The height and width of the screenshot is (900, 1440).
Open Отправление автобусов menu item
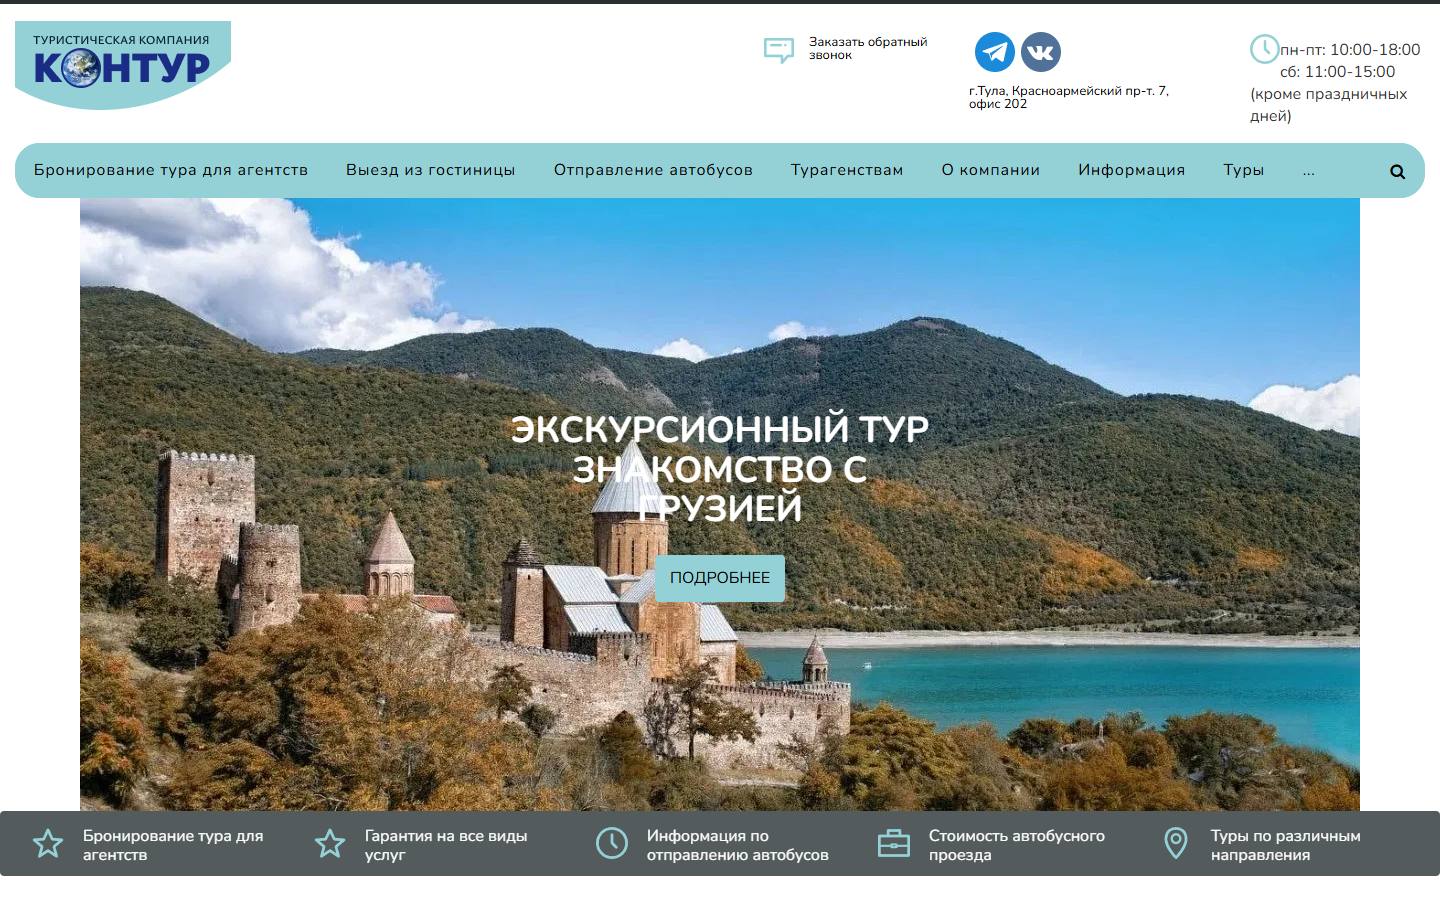[x=653, y=170]
